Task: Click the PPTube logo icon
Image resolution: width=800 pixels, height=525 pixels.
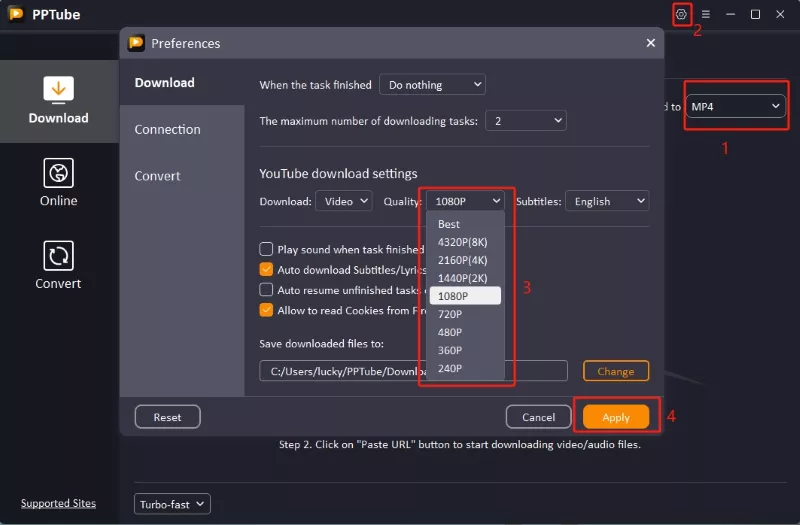Action: tap(16, 14)
